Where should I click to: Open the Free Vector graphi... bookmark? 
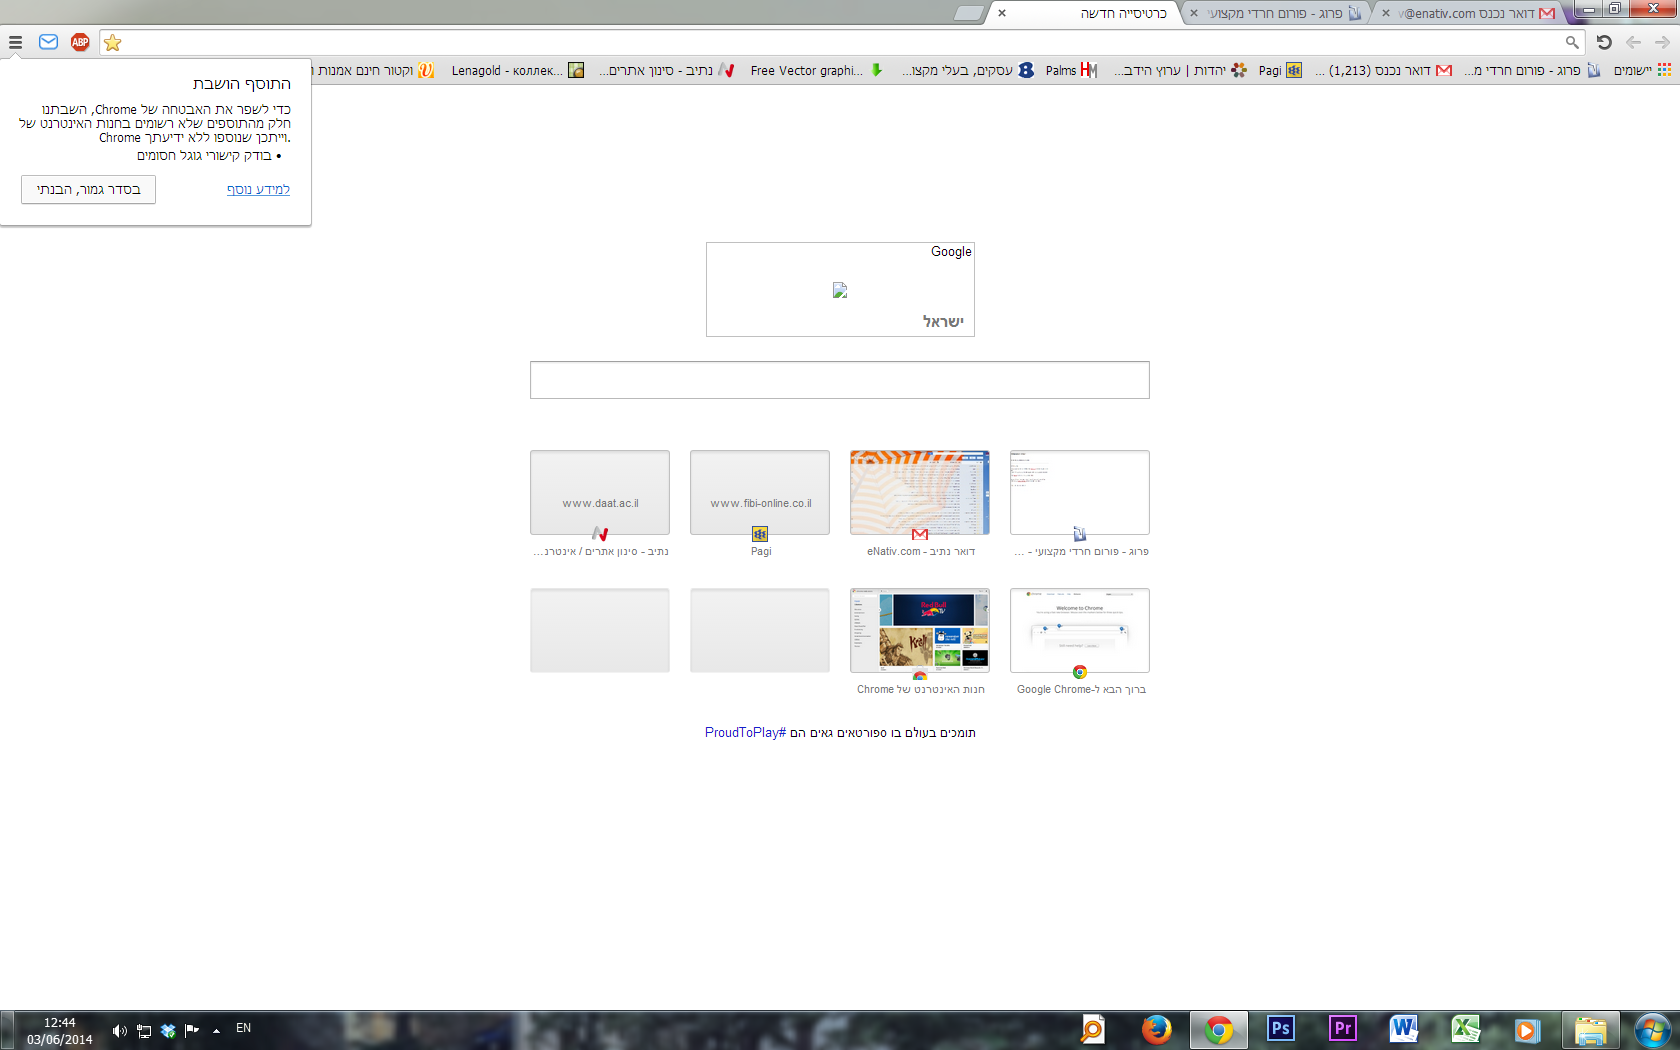click(817, 70)
